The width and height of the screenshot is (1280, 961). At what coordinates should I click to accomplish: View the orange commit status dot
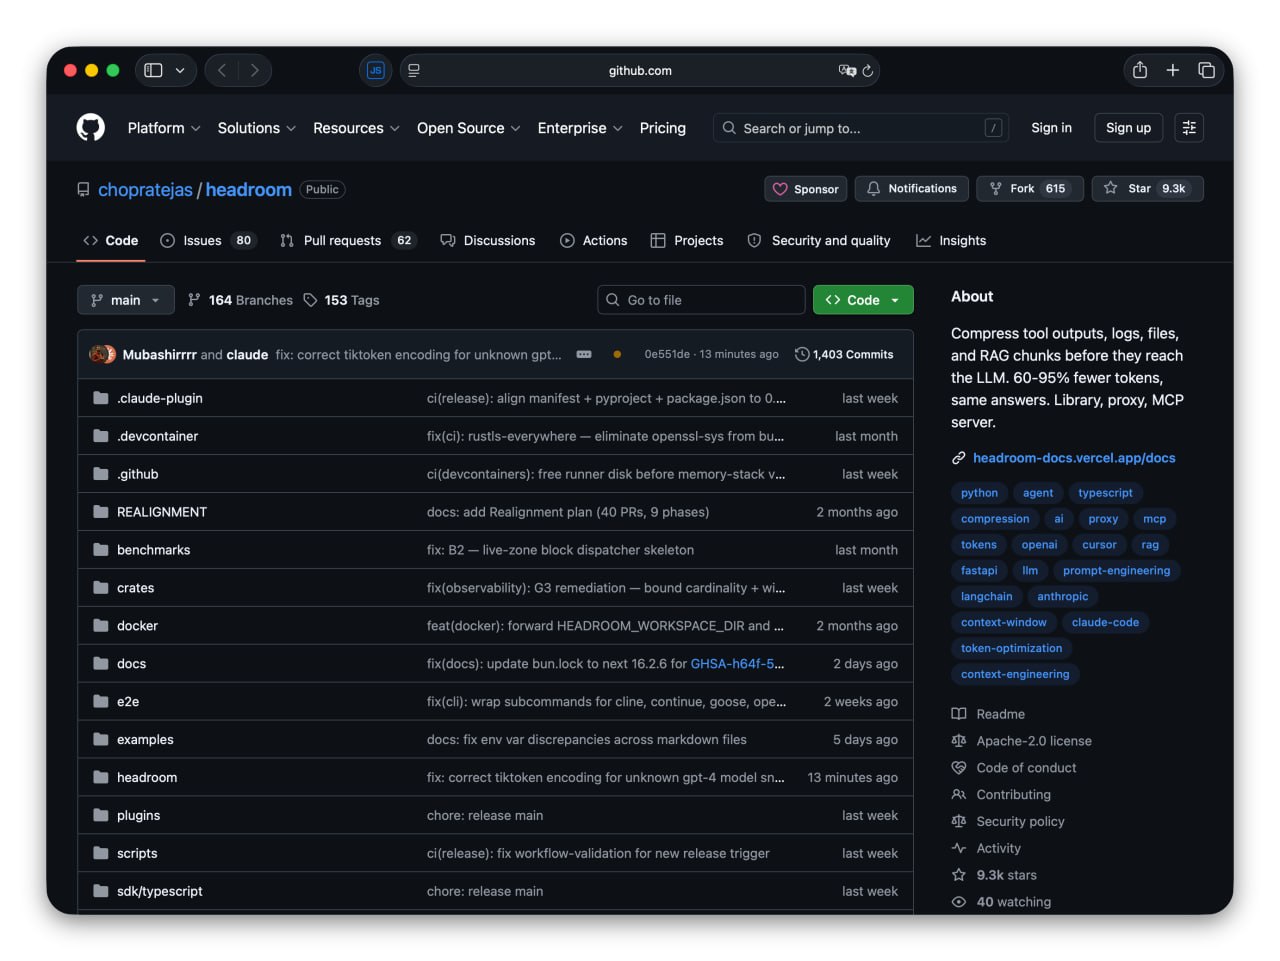pos(617,354)
